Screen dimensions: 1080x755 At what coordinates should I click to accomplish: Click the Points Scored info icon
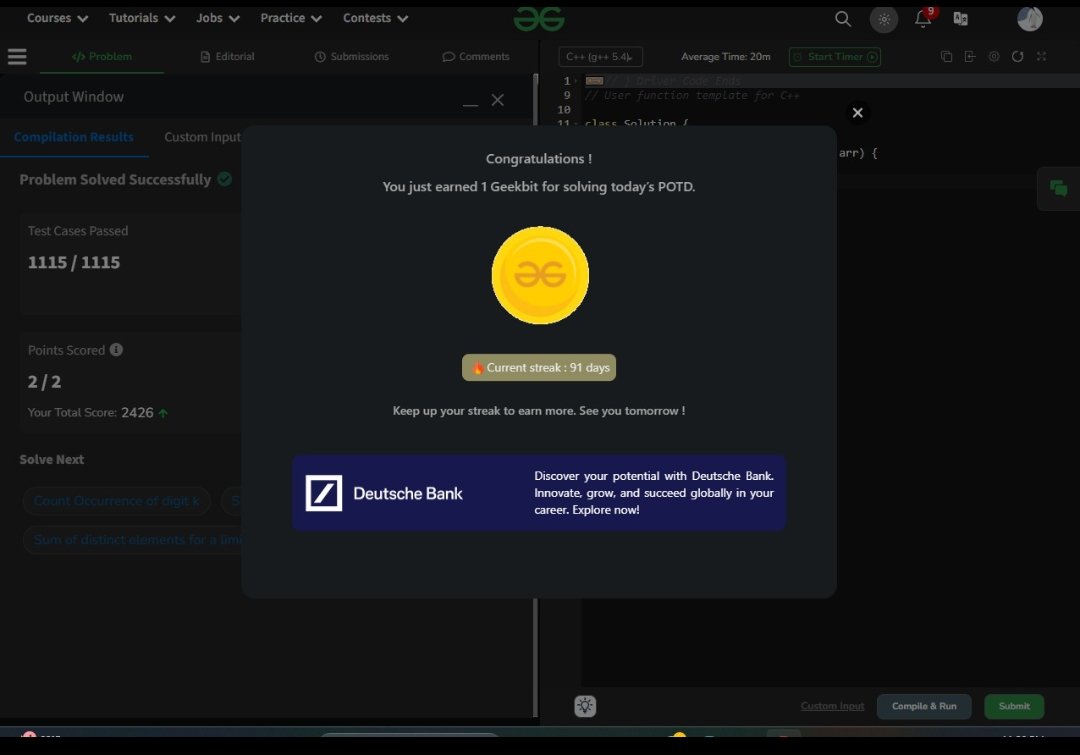116,350
